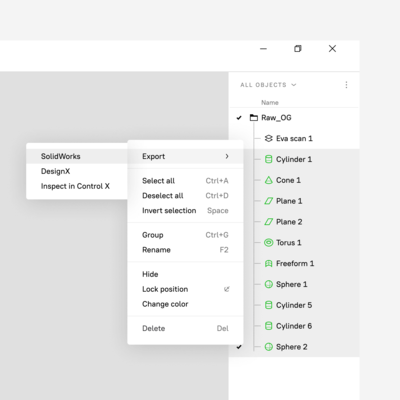
Task: Open the Export submenu arrow
Action: point(227,156)
